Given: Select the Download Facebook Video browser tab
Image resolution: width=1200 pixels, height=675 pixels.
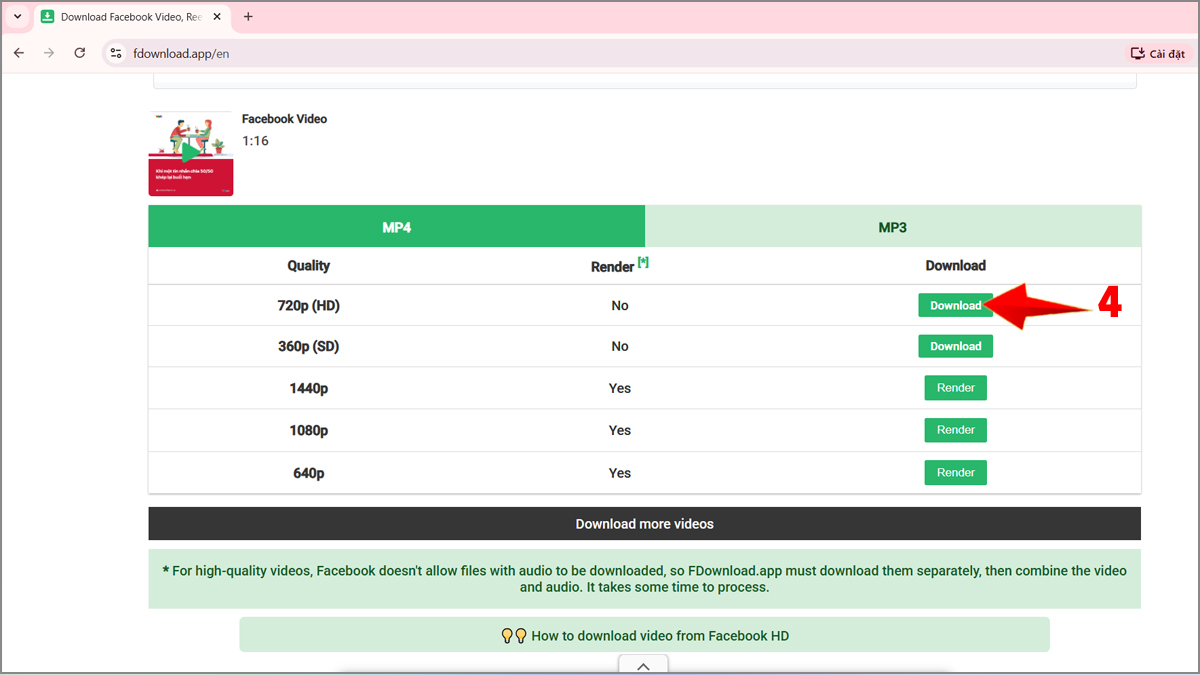Looking at the screenshot, I should pyautogui.click(x=132, y=17).
